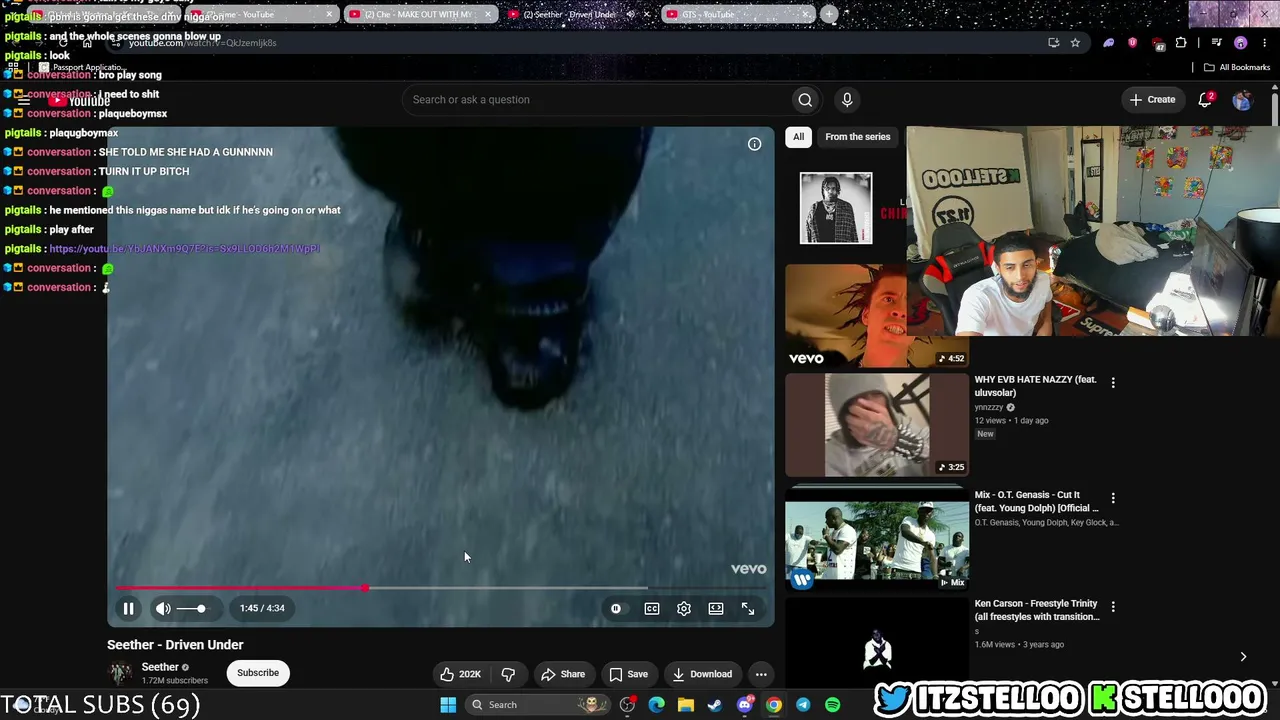The height and width of the screenshot is (720, 1280).
Task: Select the From the series chip
Action: (x=858, y=137)
